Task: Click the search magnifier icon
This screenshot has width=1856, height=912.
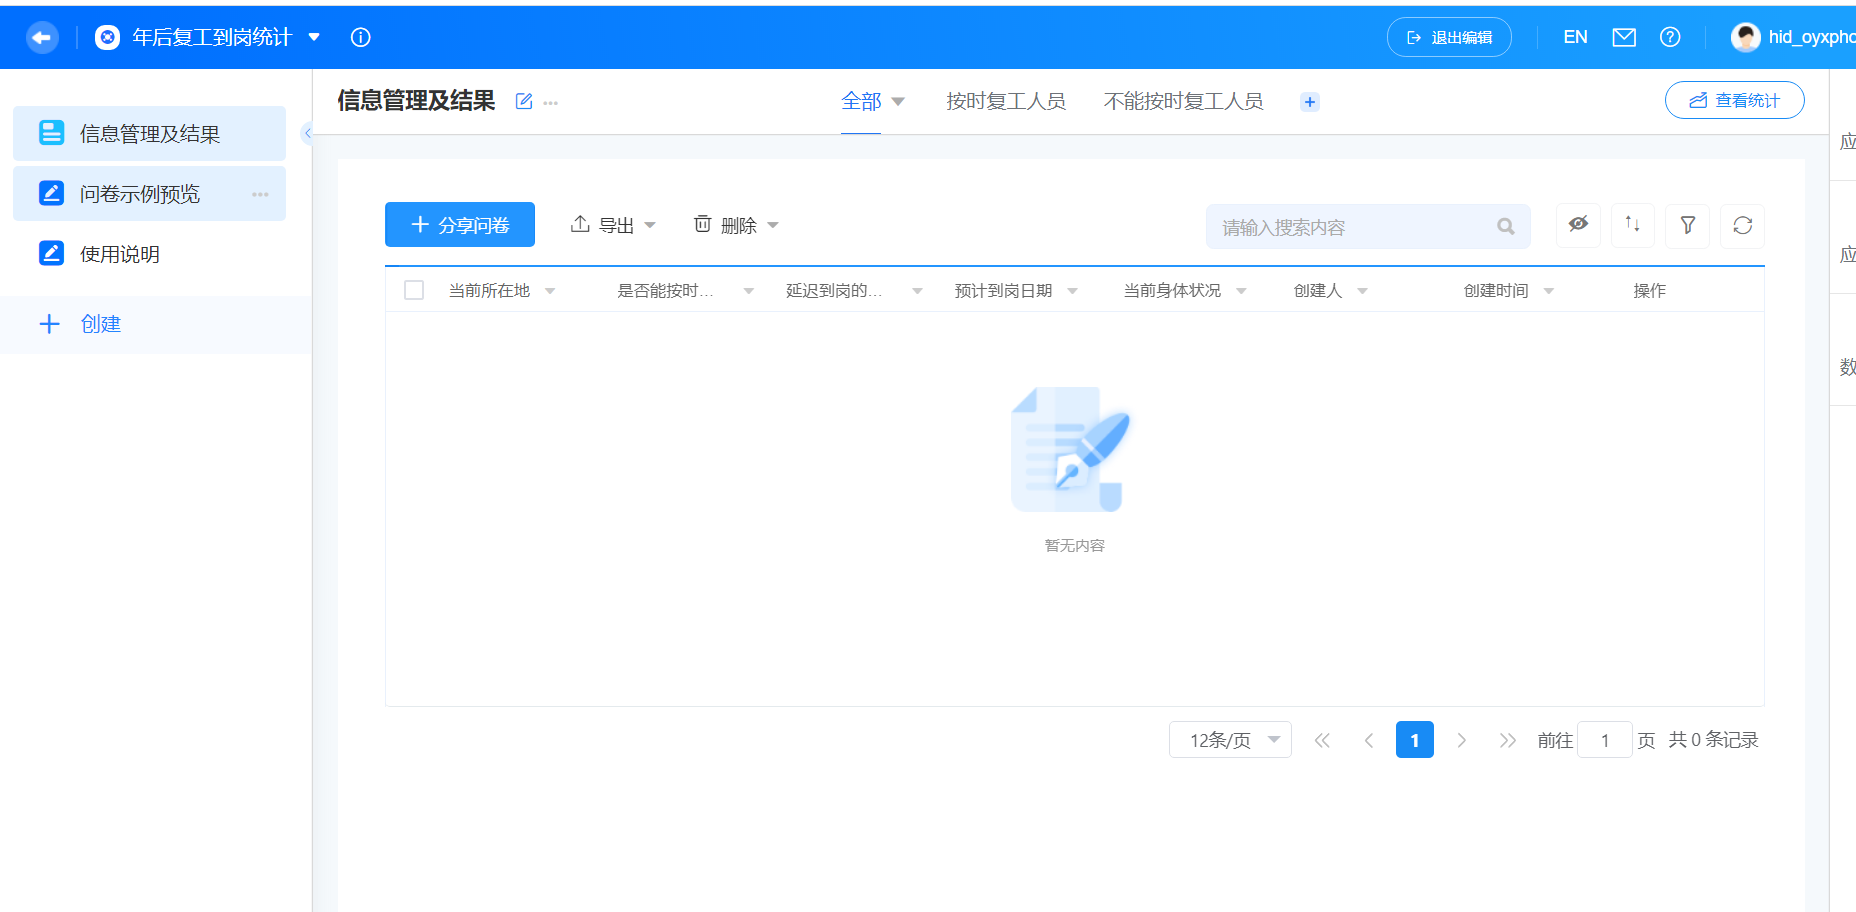Action: (1505, 227)
